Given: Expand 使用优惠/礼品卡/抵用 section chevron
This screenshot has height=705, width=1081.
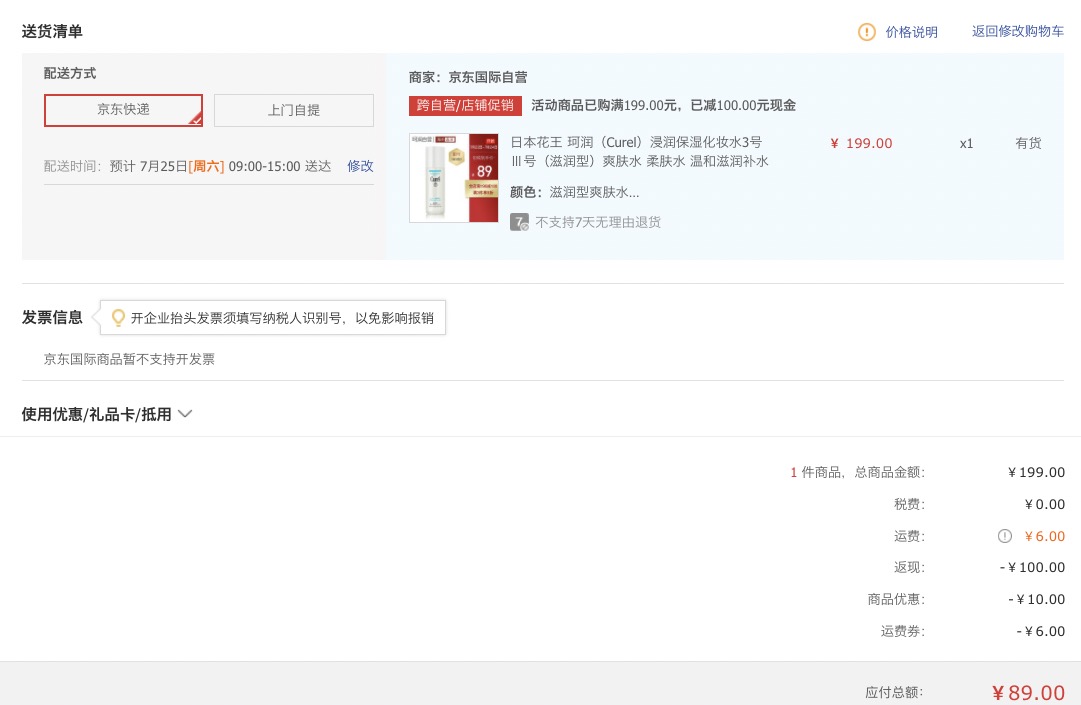Looking at the screenshot, I should tap(185, 414).
